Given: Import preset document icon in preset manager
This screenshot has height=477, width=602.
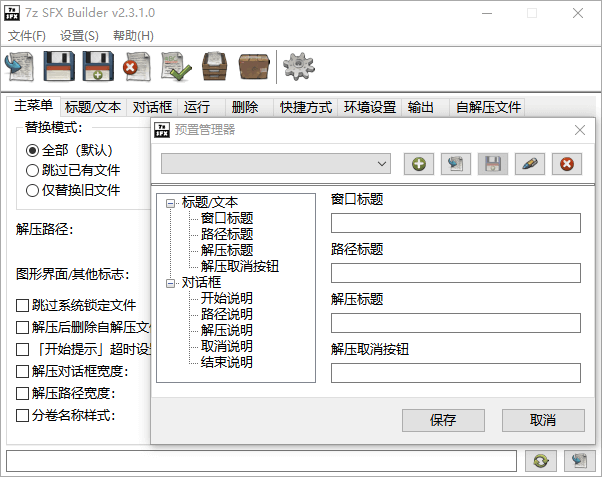Looking at the screenshot, I should 456,164.
